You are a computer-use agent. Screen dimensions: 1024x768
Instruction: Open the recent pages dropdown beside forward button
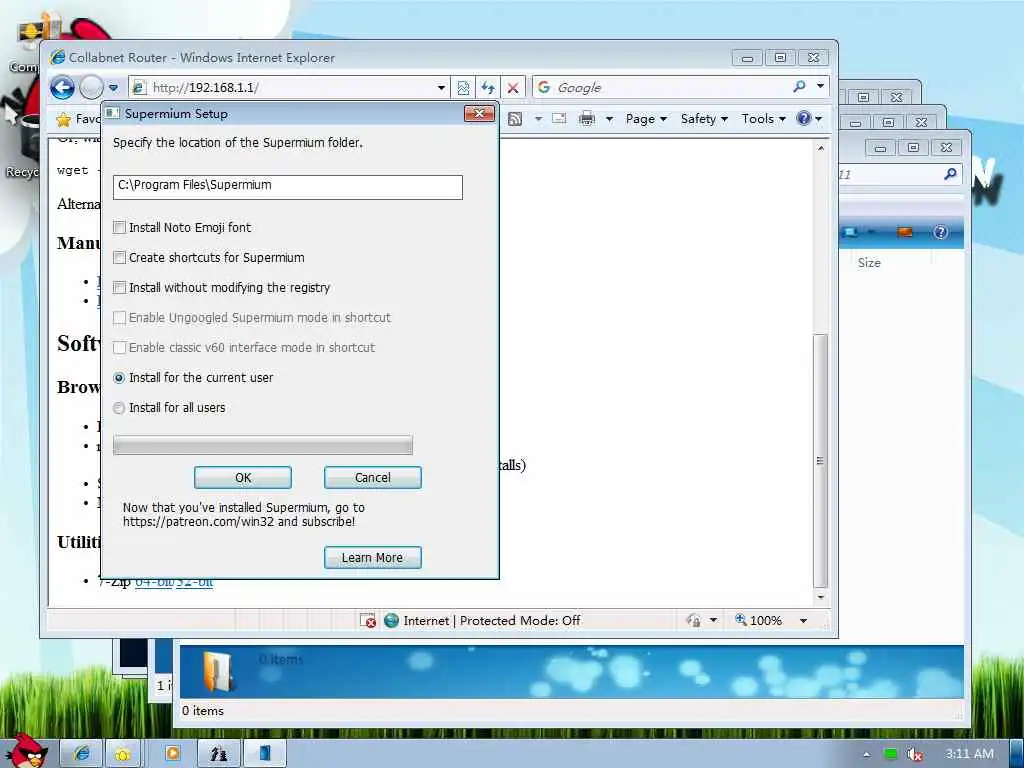tap(114, 87)
